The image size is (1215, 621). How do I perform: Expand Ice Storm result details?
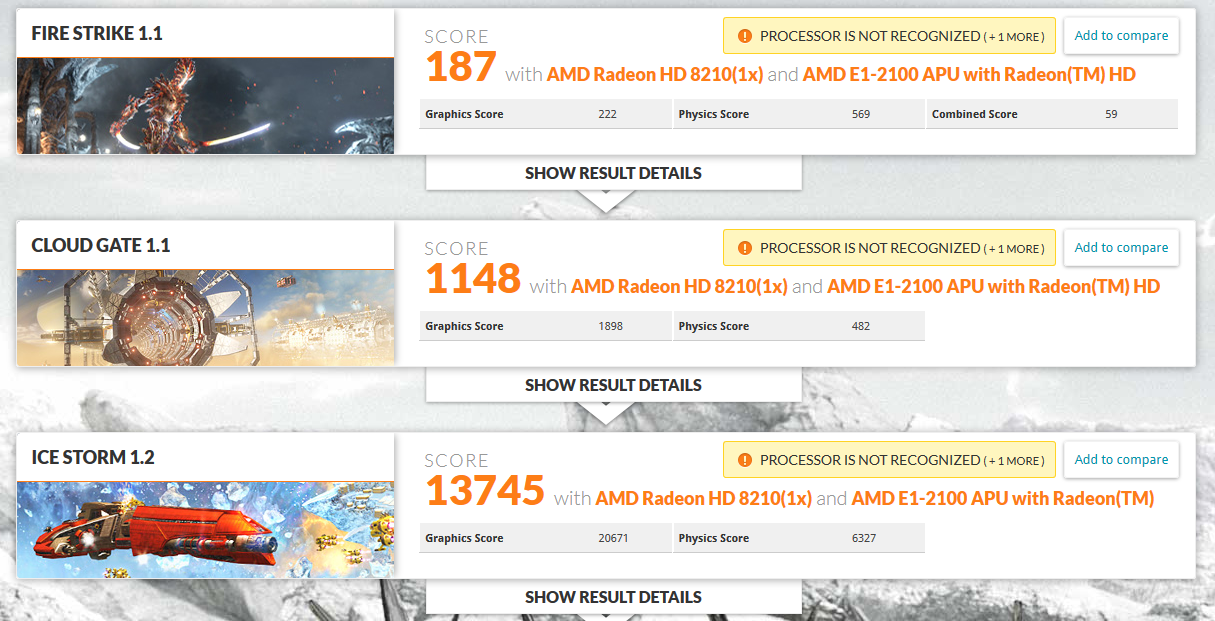coord(613,597)
